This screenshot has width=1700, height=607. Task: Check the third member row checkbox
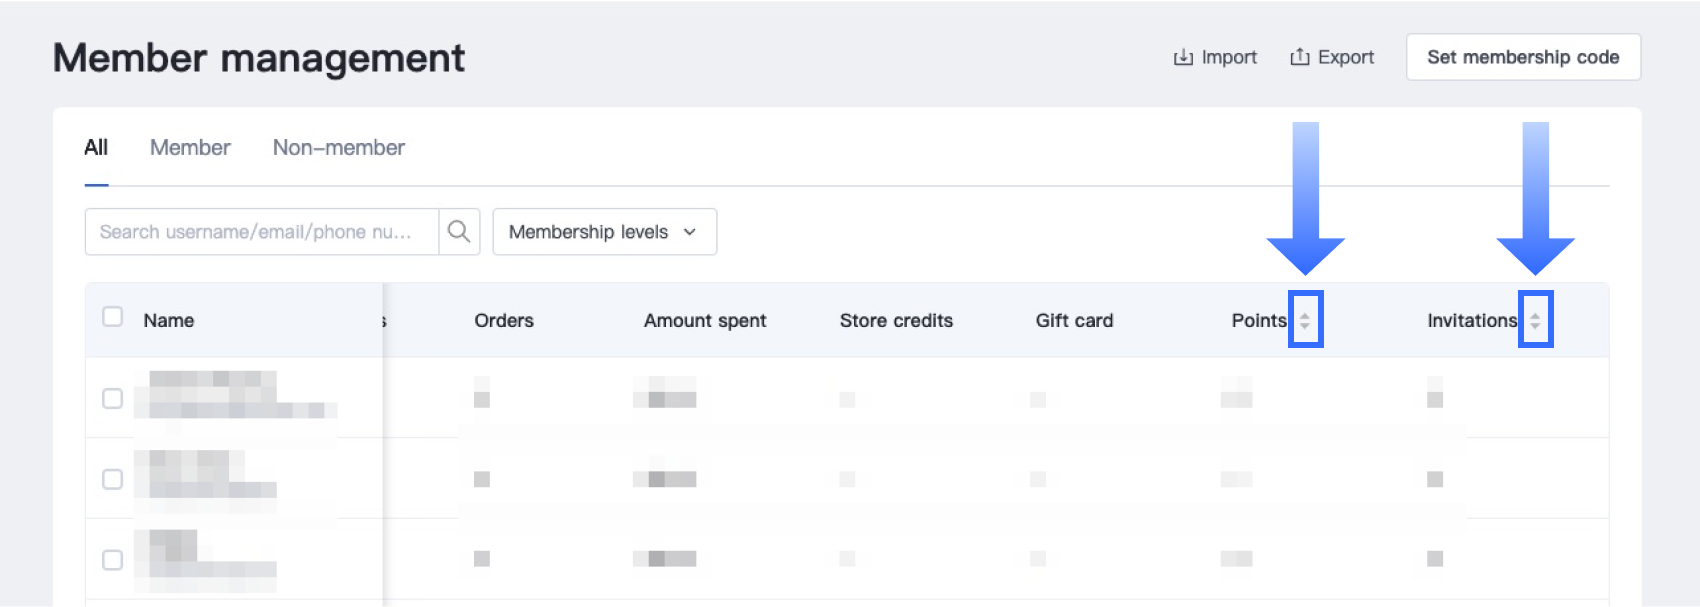(x=113, y=560)
